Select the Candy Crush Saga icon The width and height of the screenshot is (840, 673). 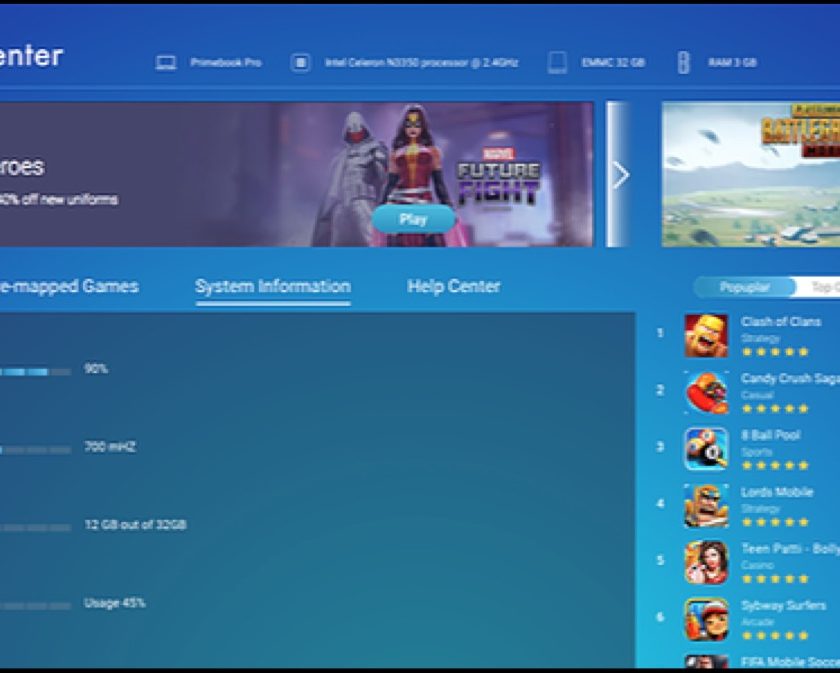[x=705, y=393]
